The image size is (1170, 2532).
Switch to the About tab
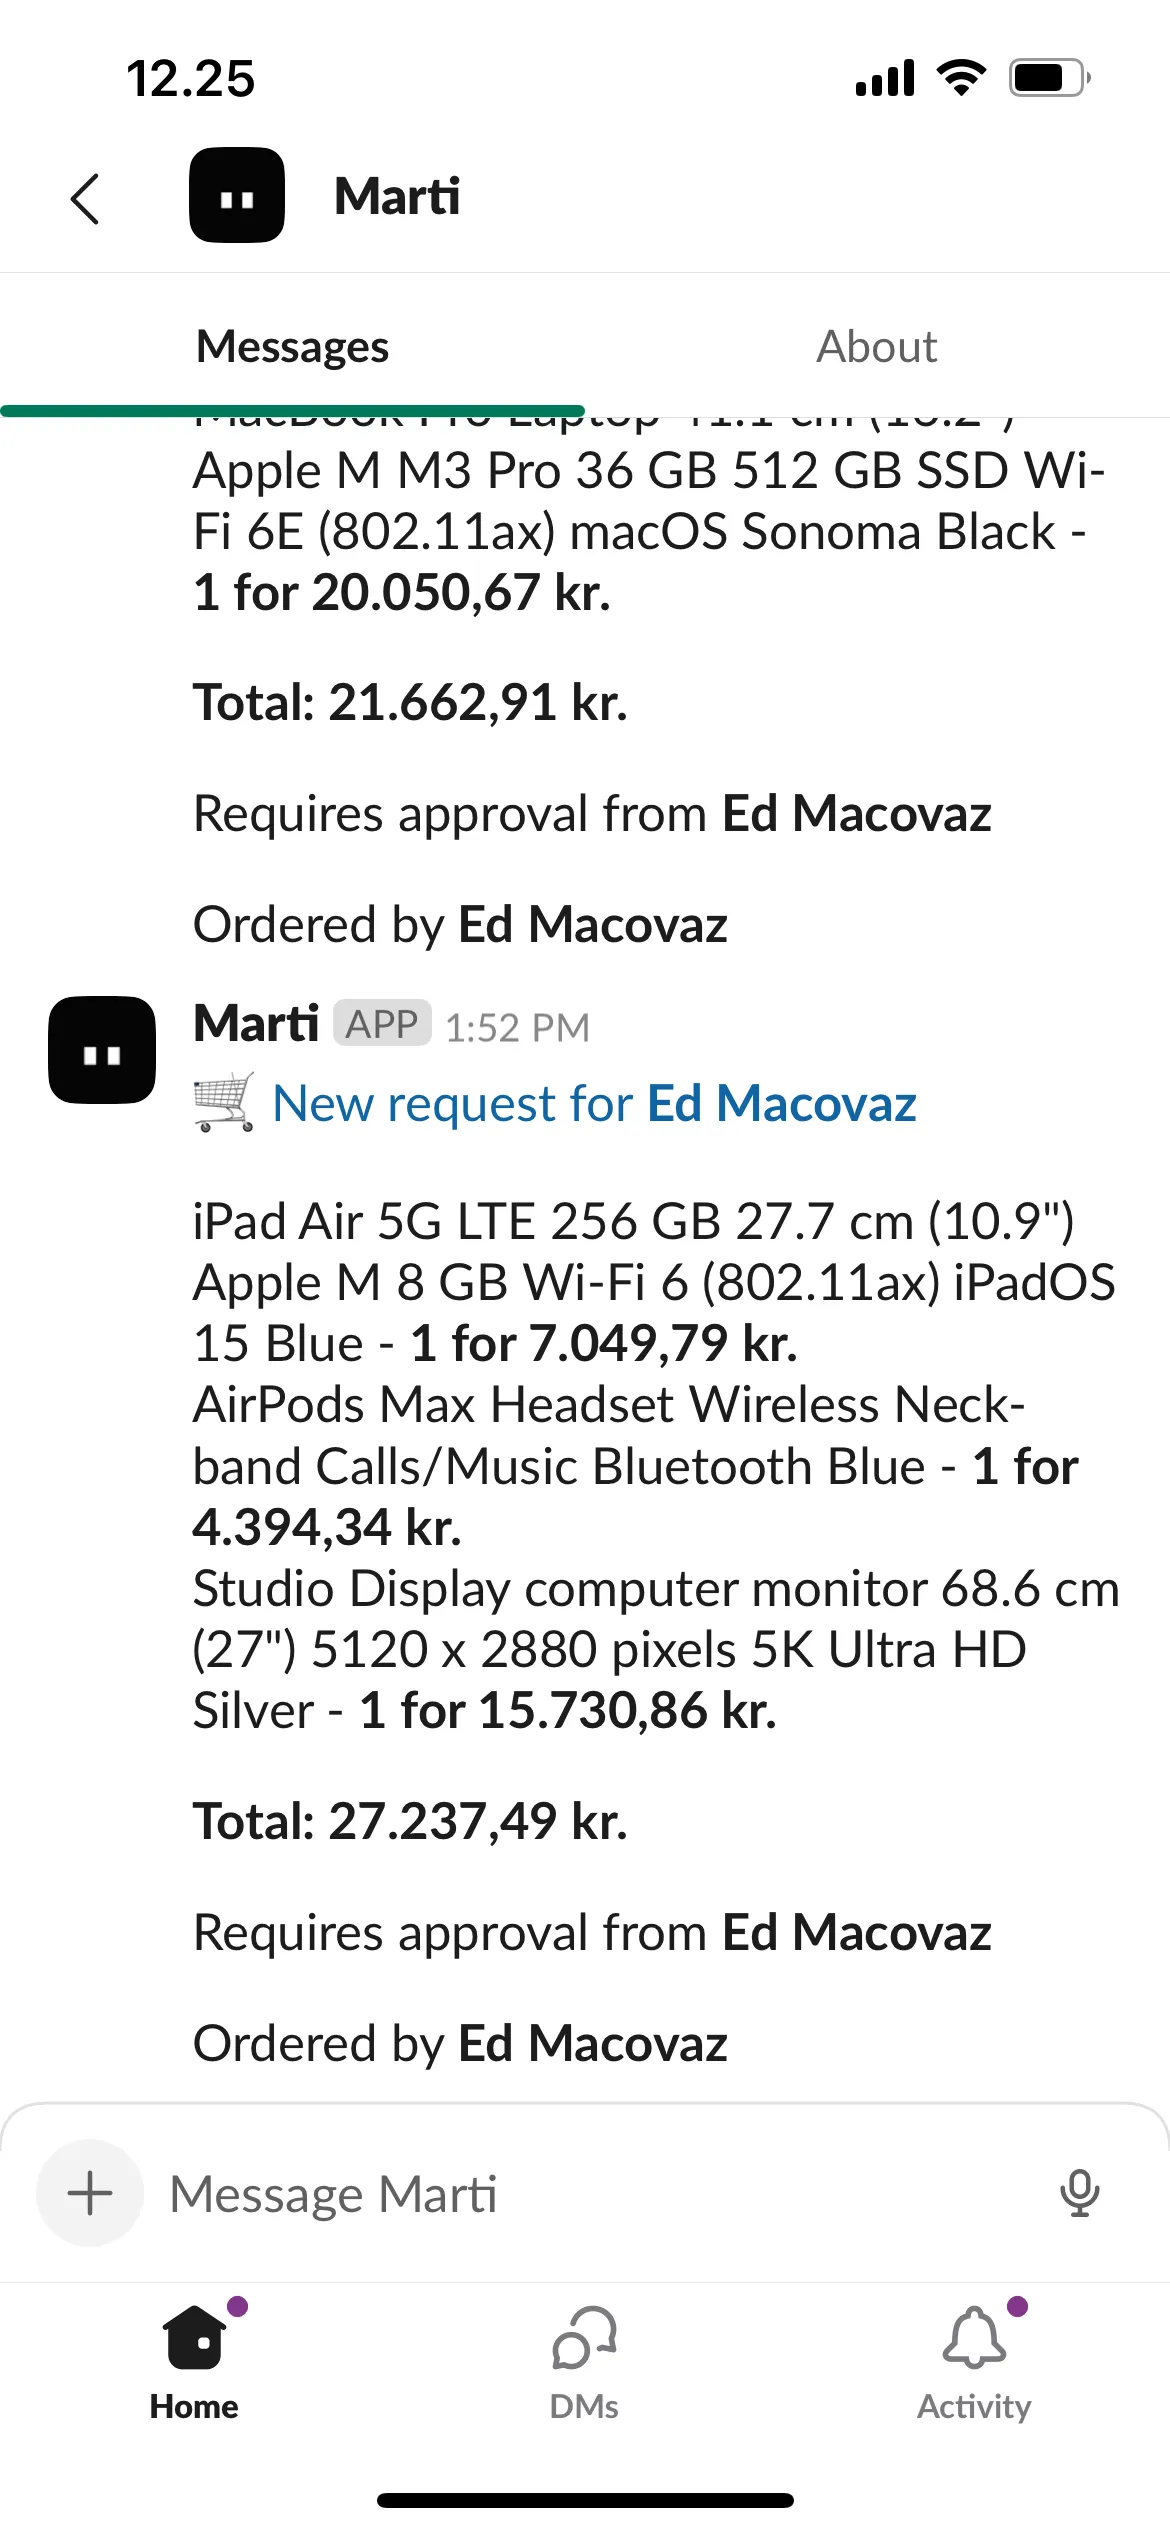click(875, 346)
